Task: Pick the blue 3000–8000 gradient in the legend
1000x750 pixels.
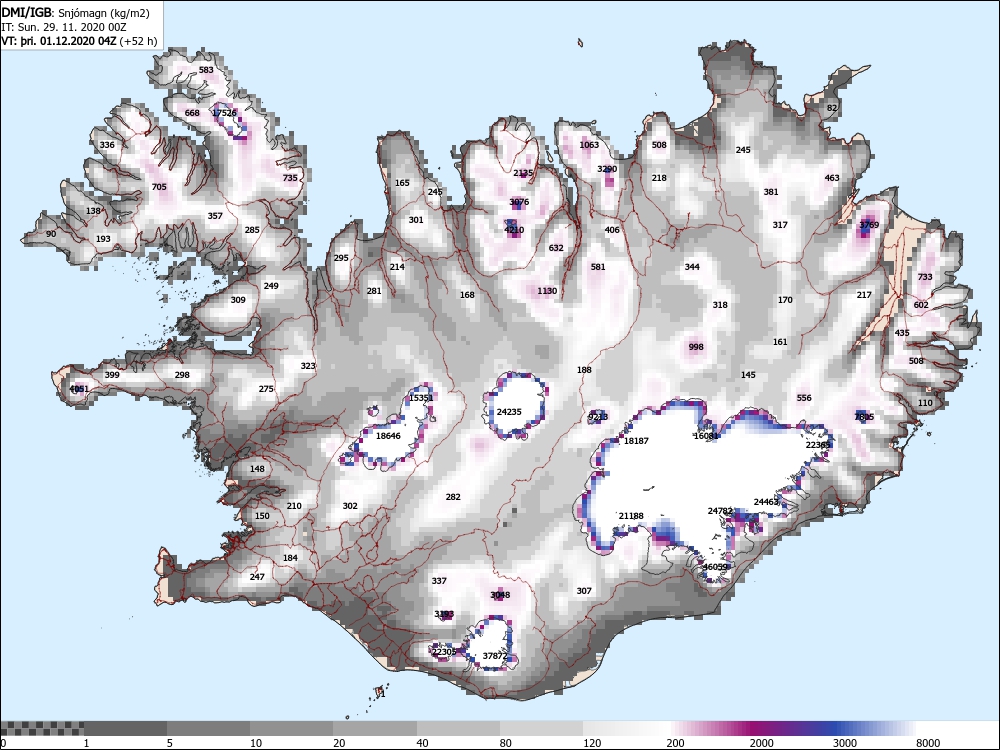Action: (x=875, y=728)
